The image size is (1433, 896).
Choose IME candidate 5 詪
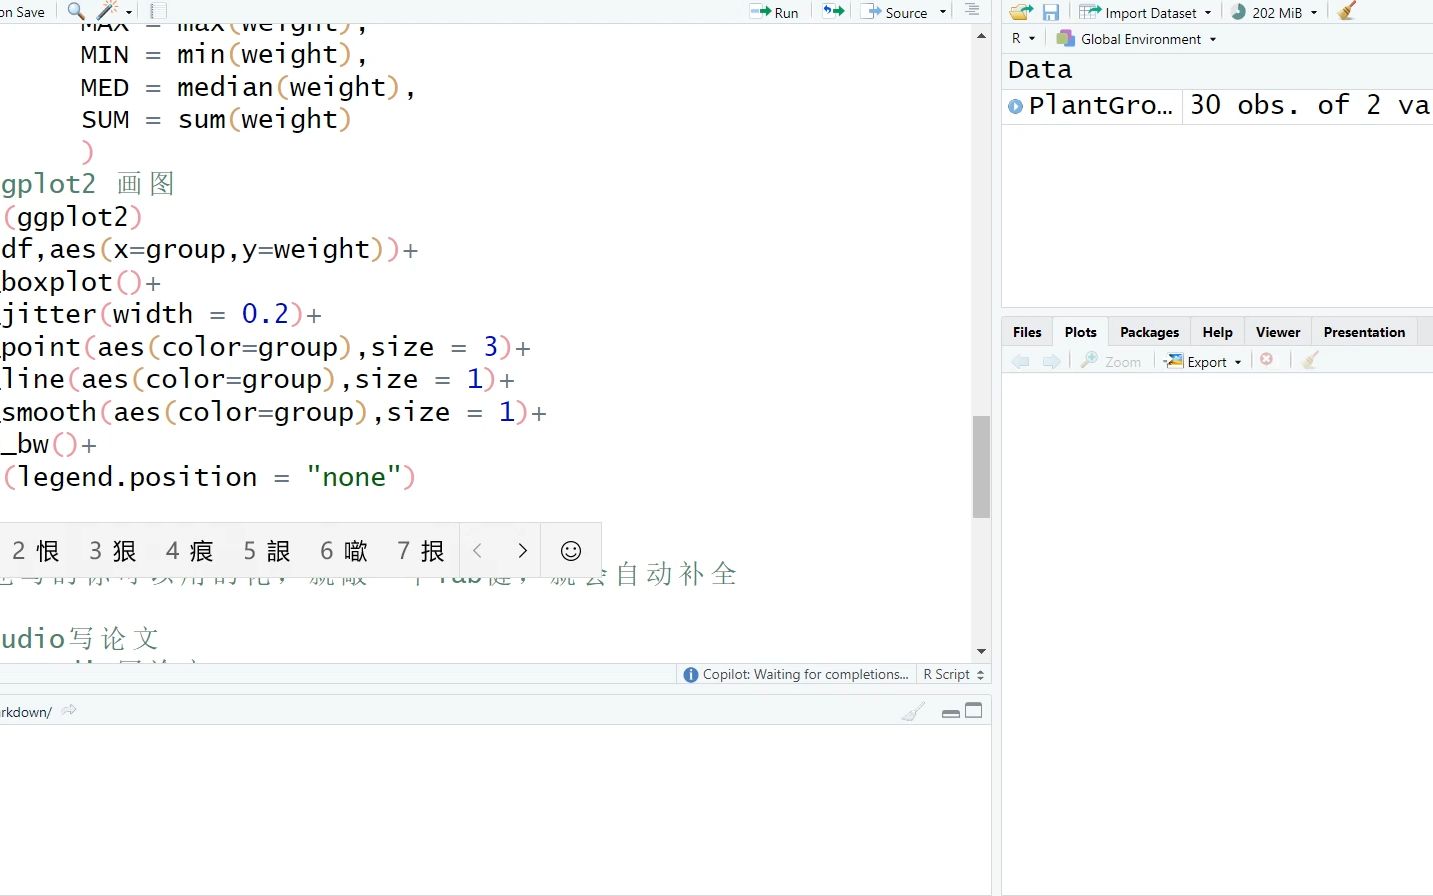click(x=267, y=551)
